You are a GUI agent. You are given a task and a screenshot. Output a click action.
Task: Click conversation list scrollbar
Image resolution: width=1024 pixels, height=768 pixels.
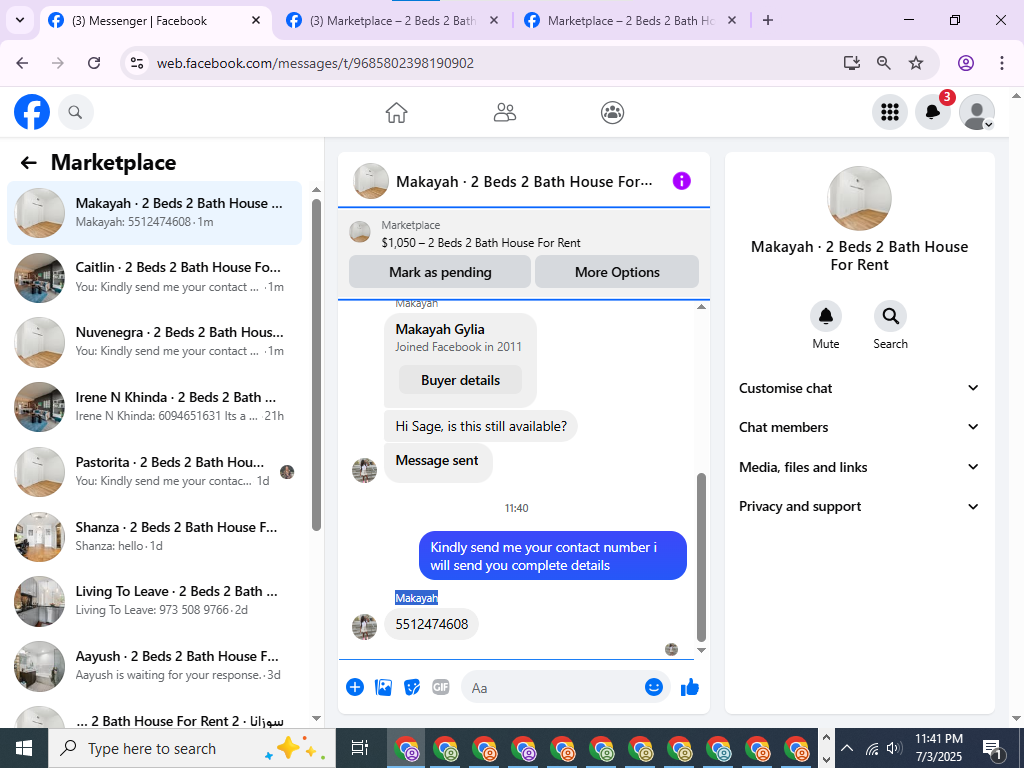point(317,364)
